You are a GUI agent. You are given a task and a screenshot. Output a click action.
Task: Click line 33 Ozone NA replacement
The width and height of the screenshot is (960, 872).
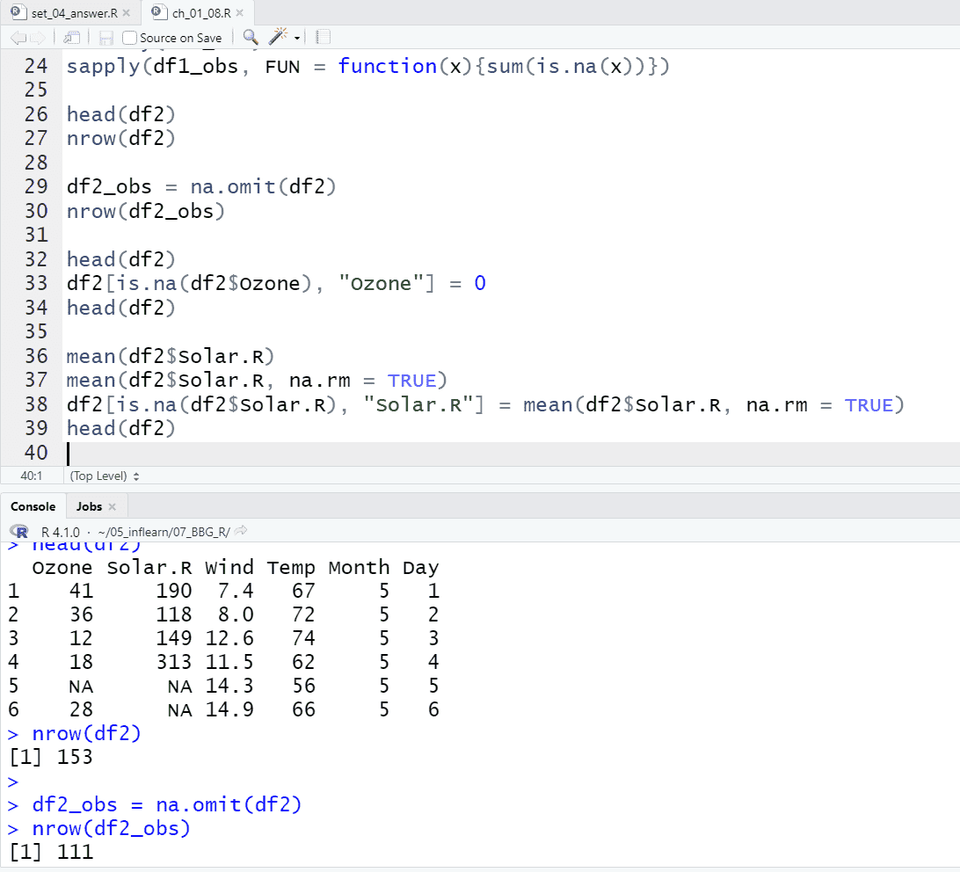[276, 284]
